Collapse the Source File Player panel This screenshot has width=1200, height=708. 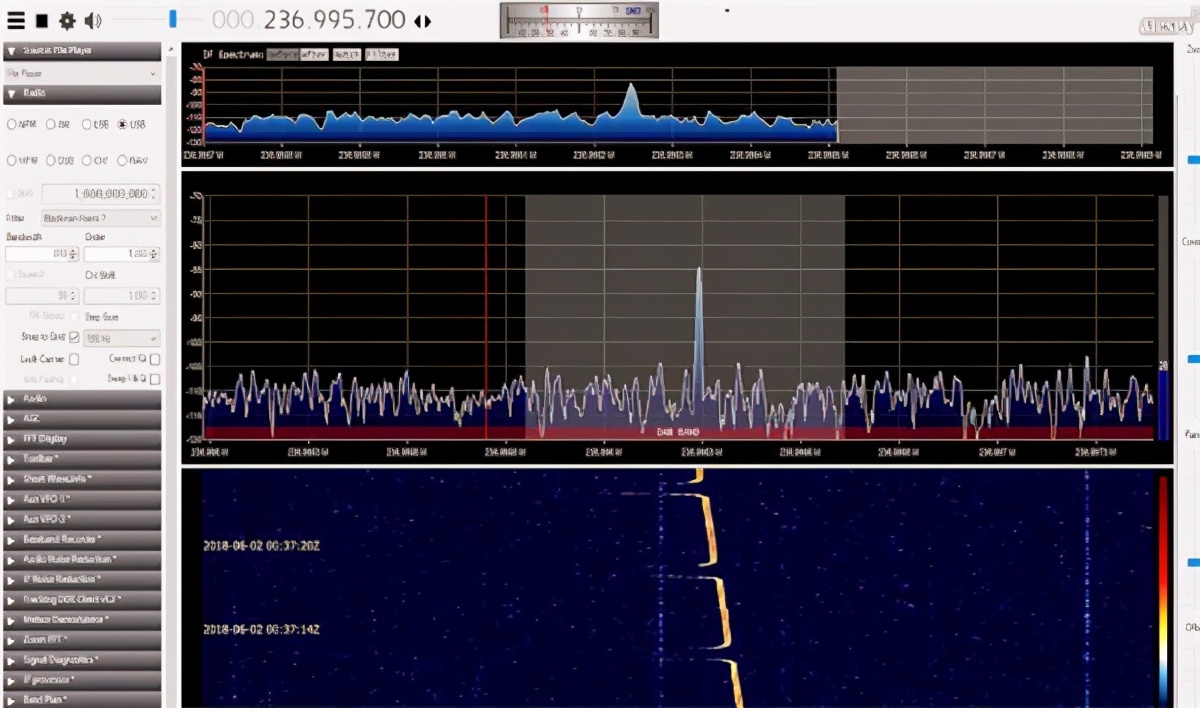pyautogui.click(x=82, y=52)
